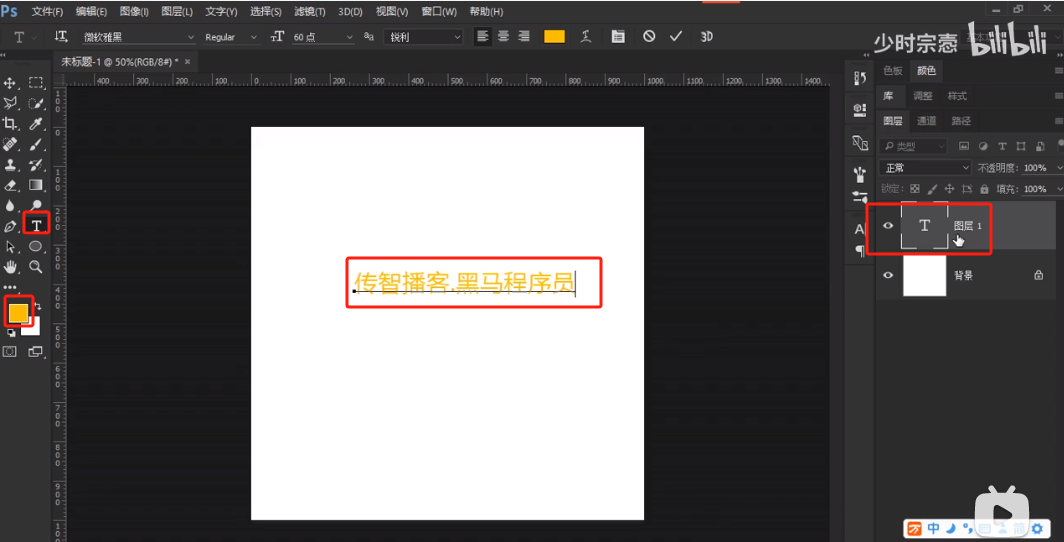Select the Horizontal Type tool

37,225
